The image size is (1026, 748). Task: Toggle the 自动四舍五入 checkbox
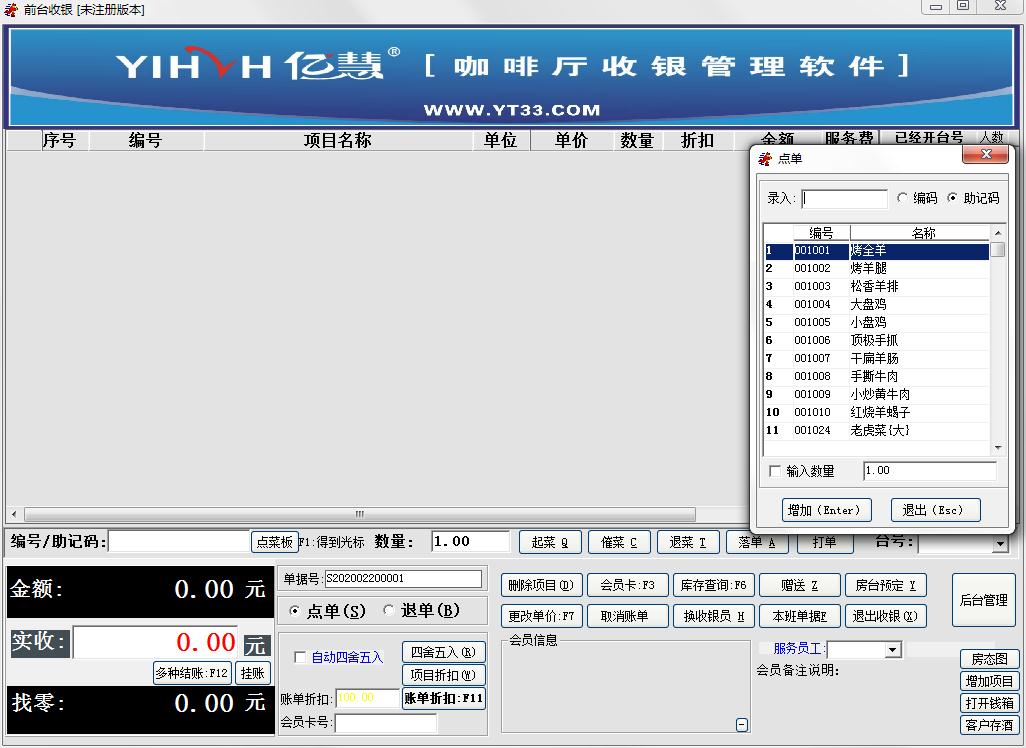300,657
